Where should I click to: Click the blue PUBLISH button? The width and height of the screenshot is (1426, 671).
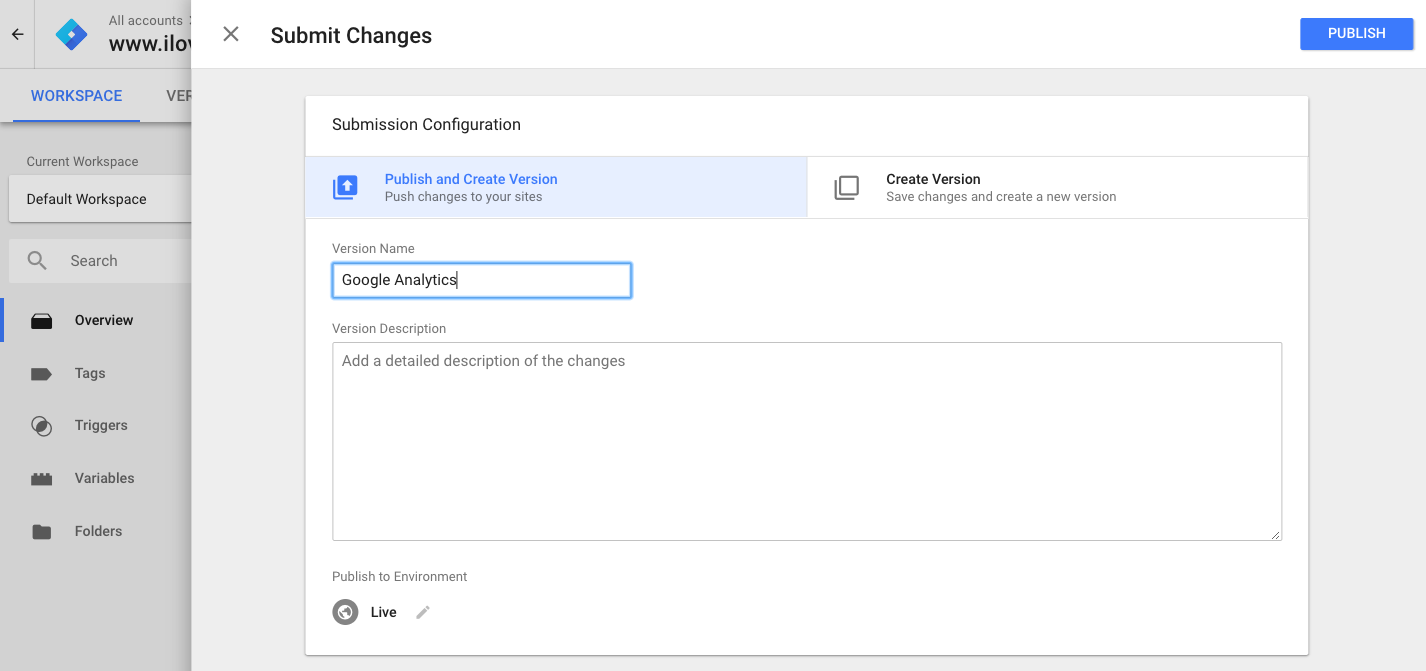(x=1356, y=34)
